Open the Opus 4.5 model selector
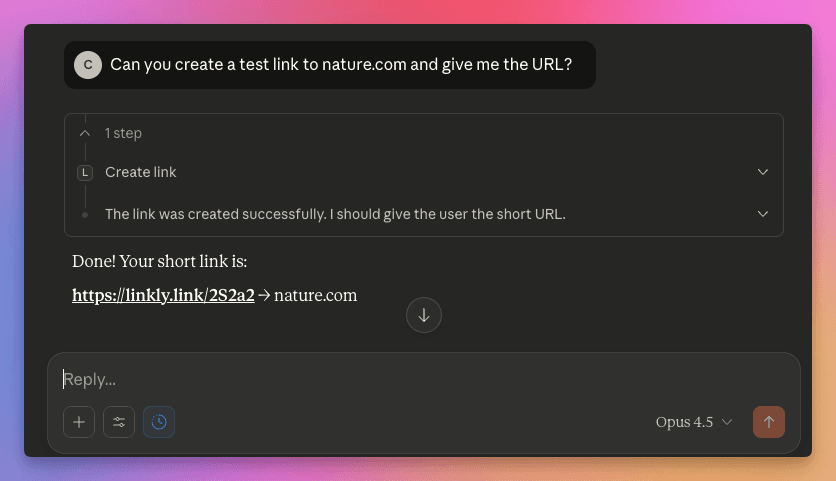Screen dimensions: 836x481 (694, 422)
